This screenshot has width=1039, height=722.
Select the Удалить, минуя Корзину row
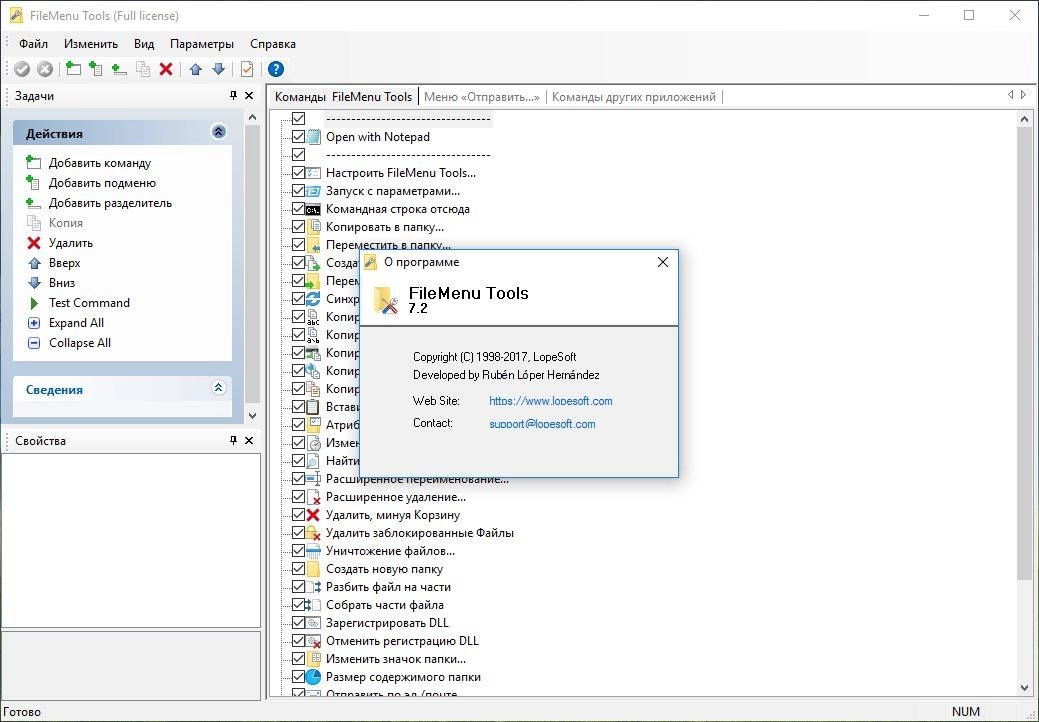pyautogui.click(x=393, y=515)
